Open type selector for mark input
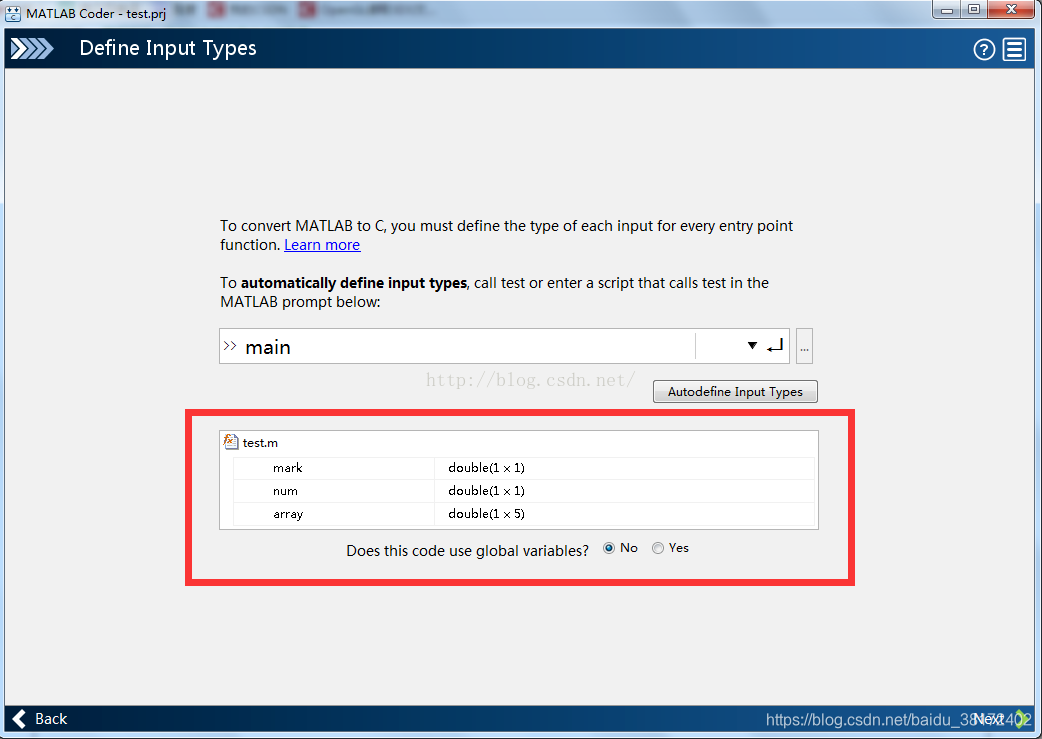Image resolution: width=1042 pixels, height=739 pixels. tap(486, 467)
